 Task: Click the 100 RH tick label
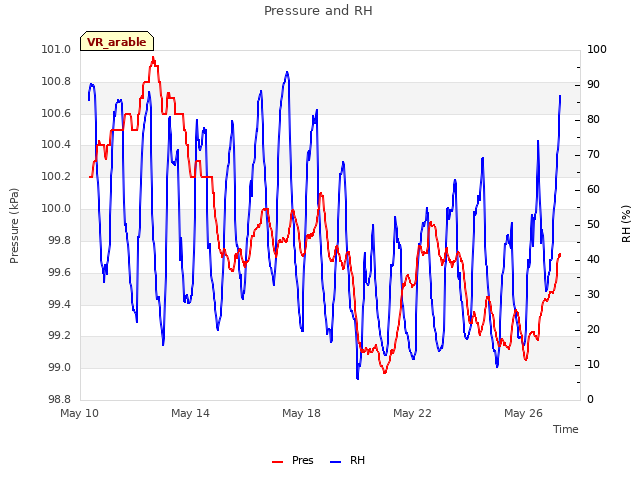point(597,50)
